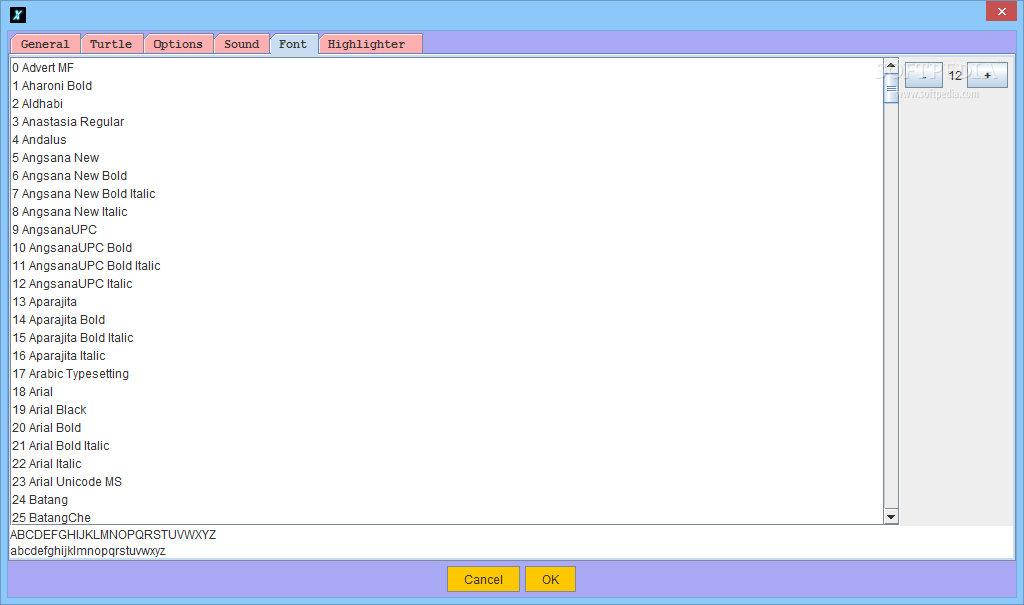Close the preferences dialog window

click(1001, 11)
